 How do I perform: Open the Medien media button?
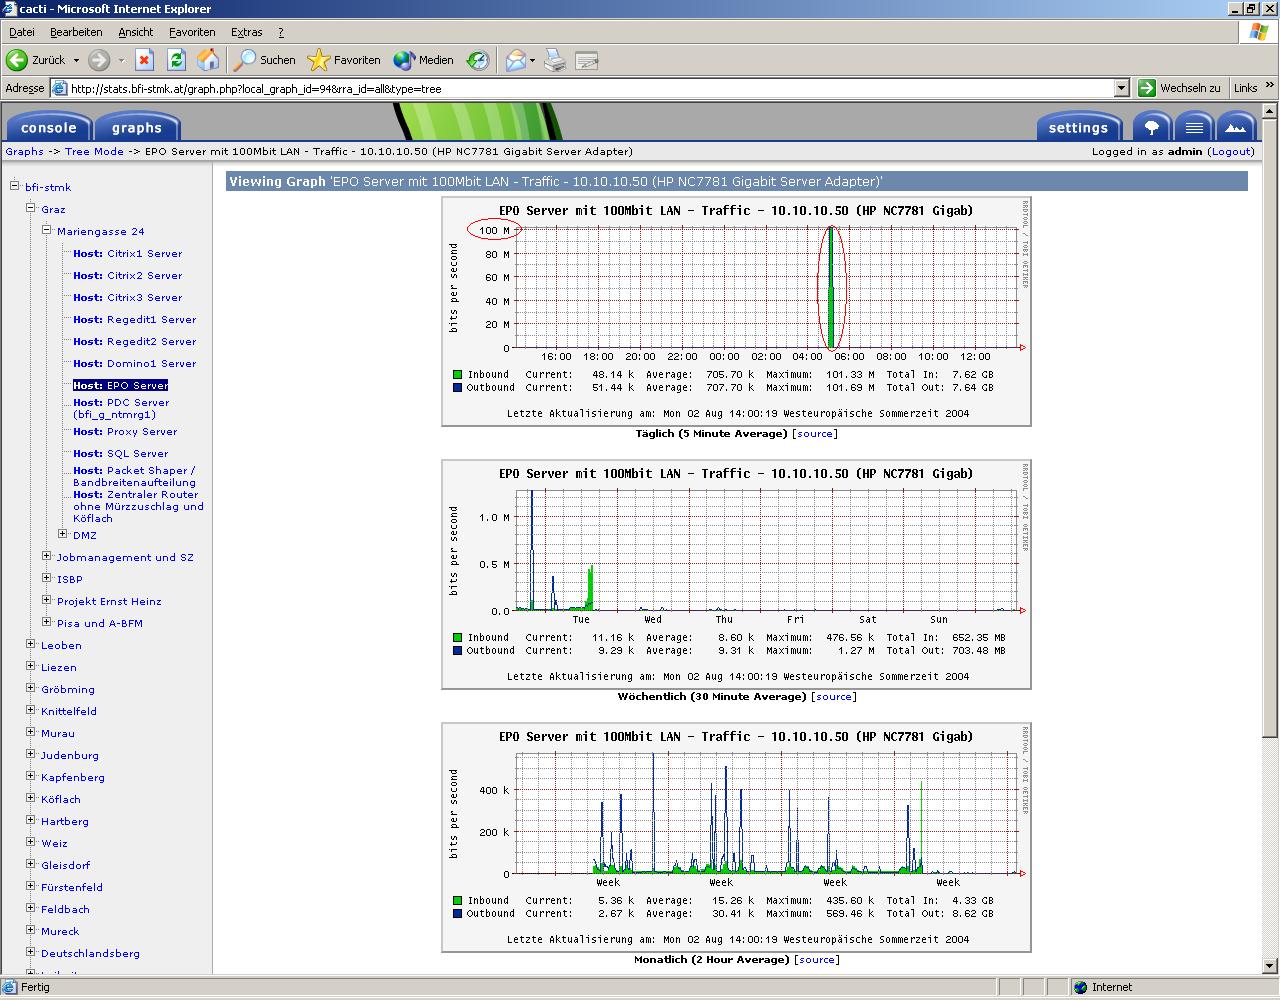pos(424,60)
